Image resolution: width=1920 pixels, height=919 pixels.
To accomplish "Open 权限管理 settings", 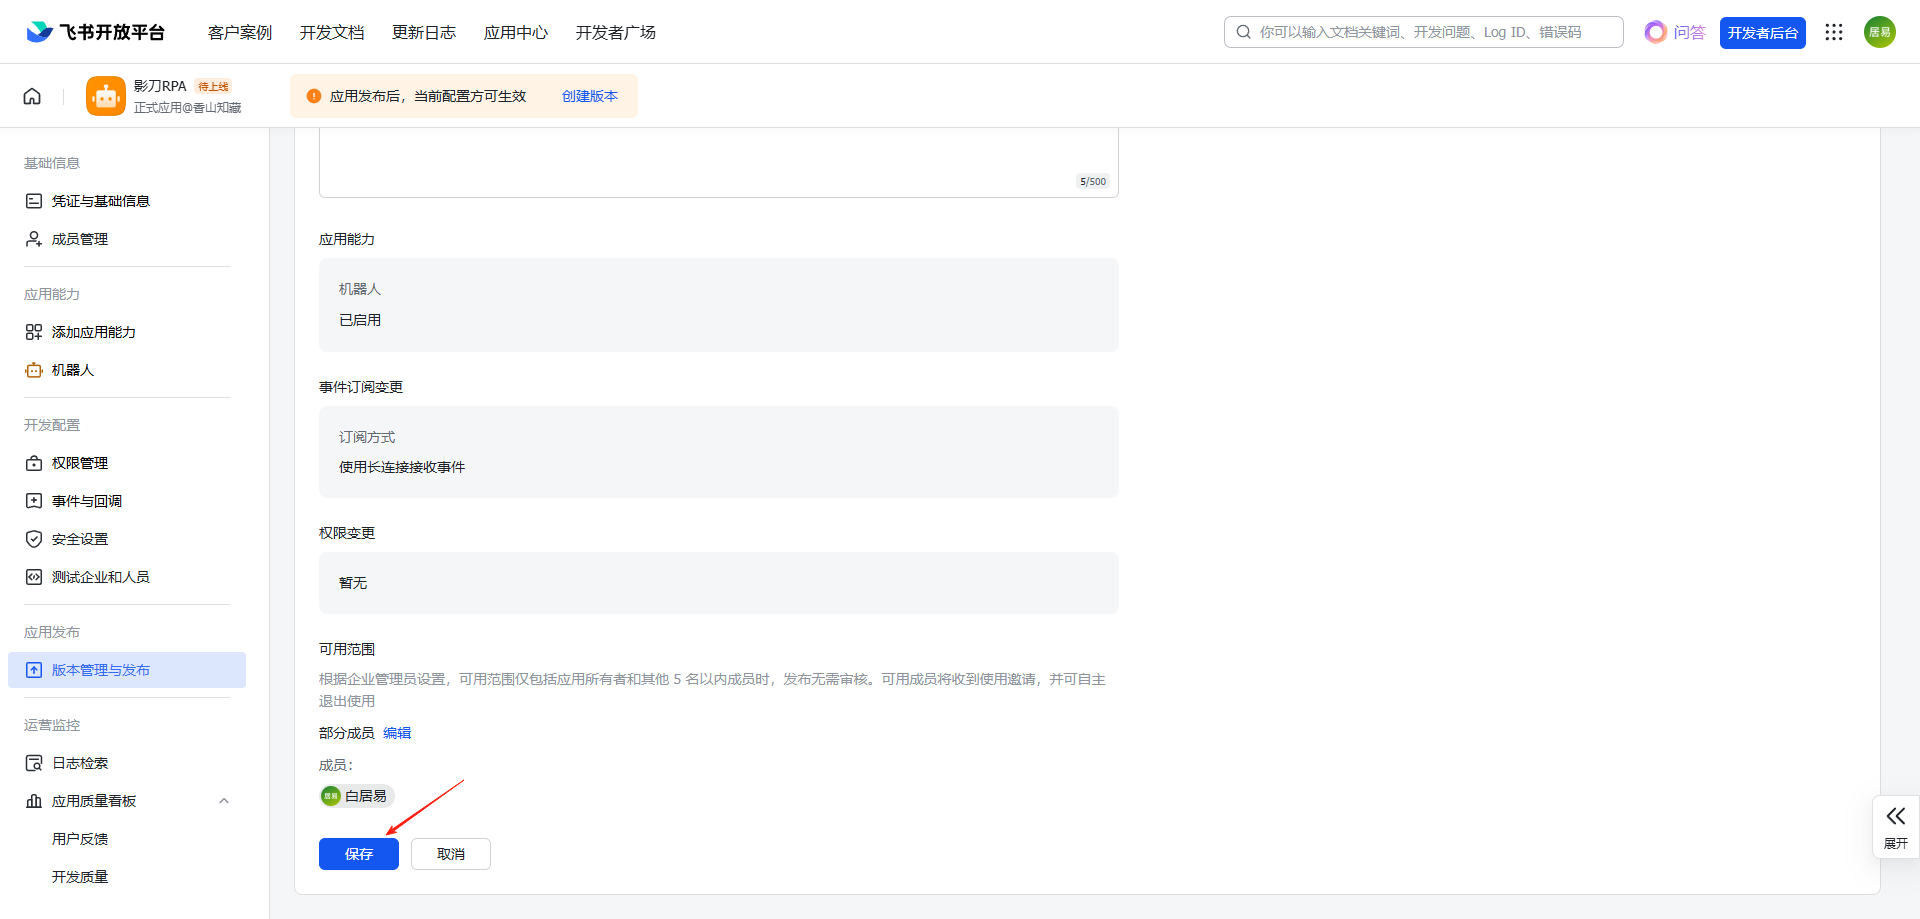I will (80, 463).
